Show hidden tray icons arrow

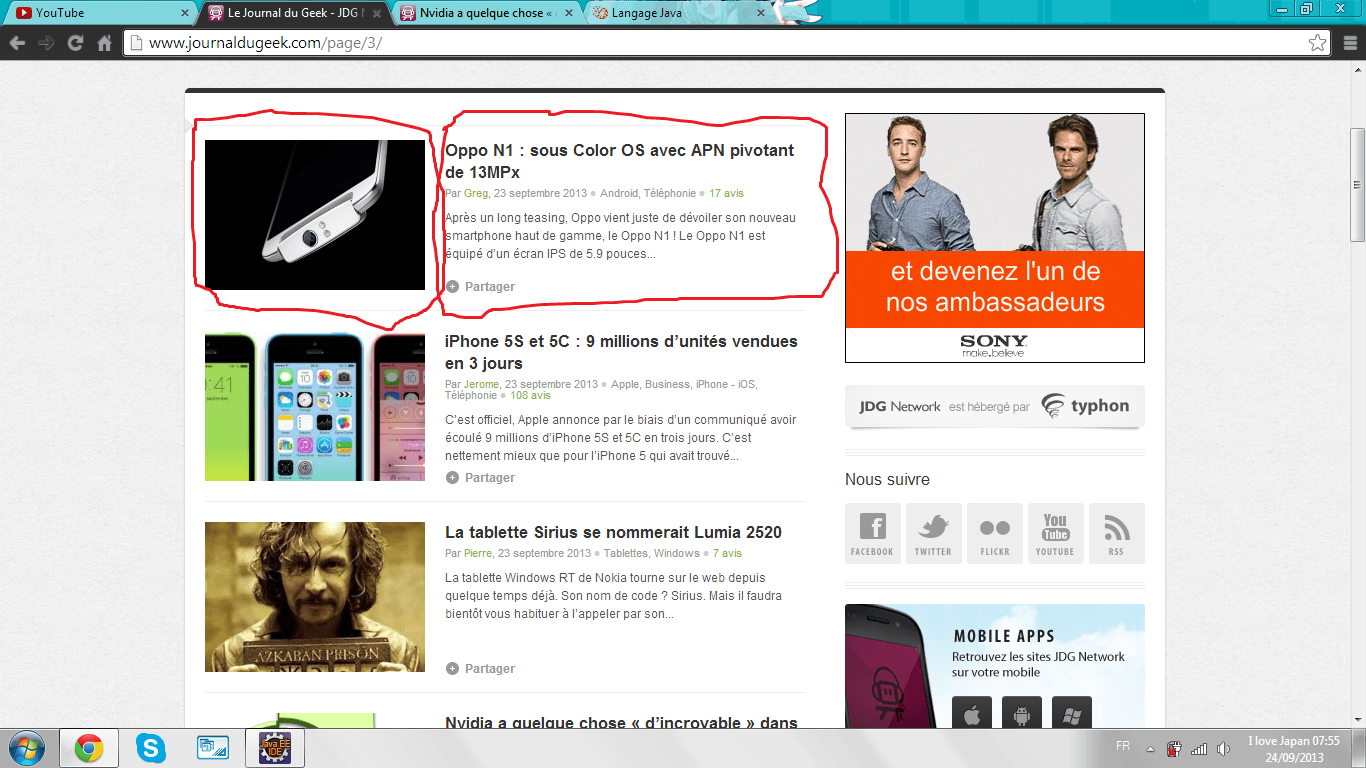[1150, 748]
